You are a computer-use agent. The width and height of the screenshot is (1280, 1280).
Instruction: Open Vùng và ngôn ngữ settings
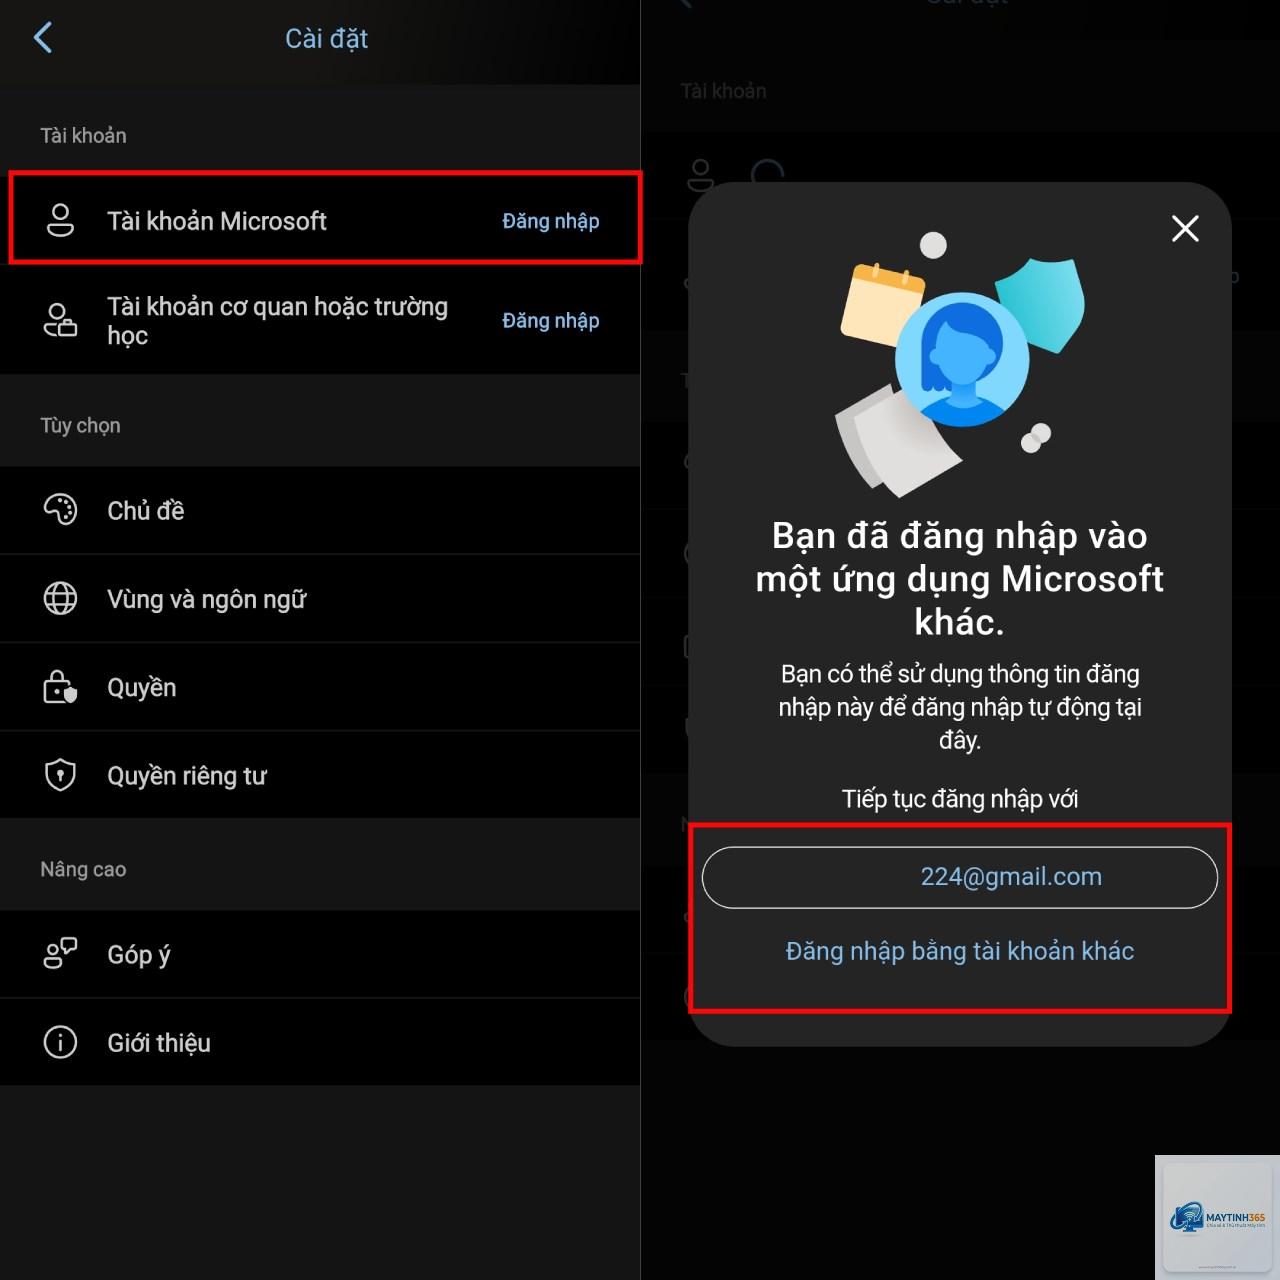[x=320, y=598]
